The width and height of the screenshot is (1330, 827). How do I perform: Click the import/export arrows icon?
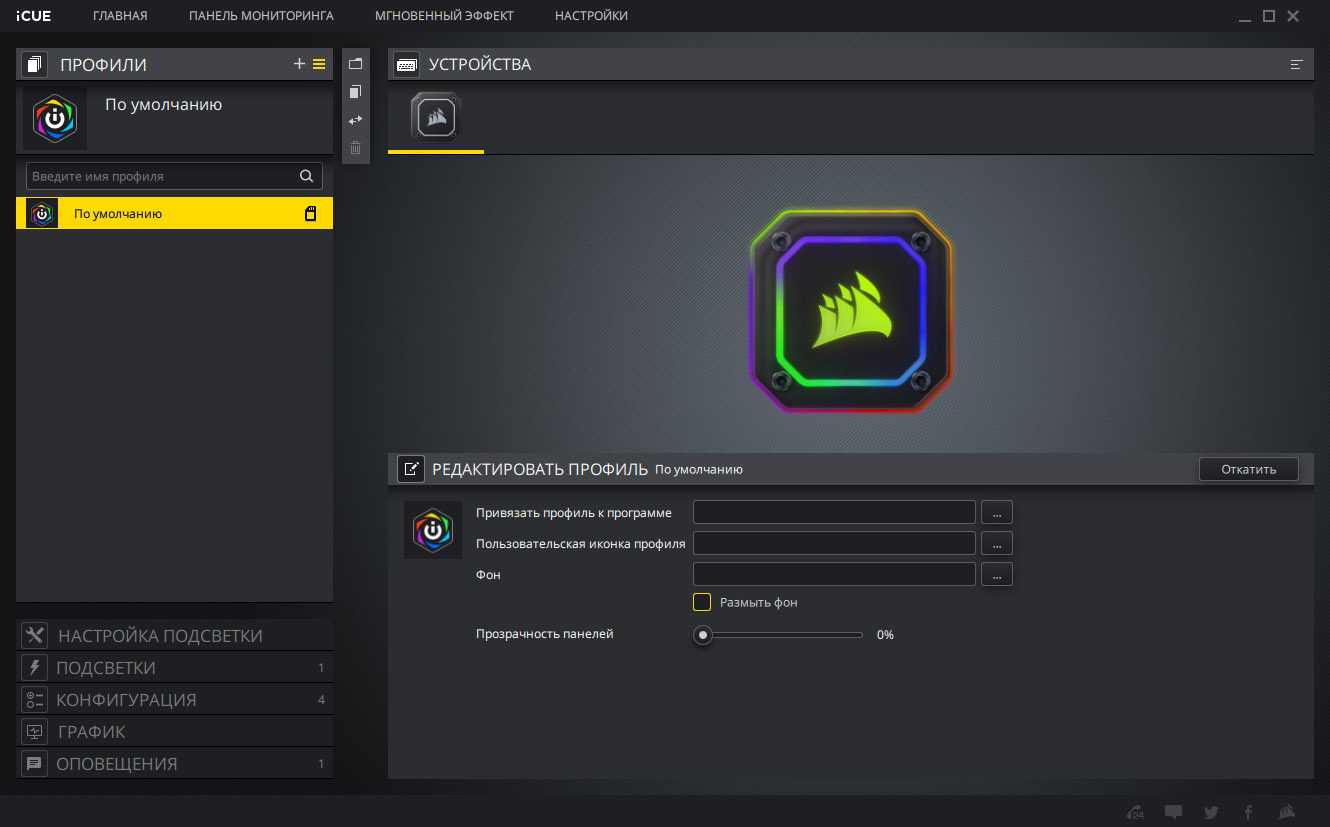click(x=355, y=120)
